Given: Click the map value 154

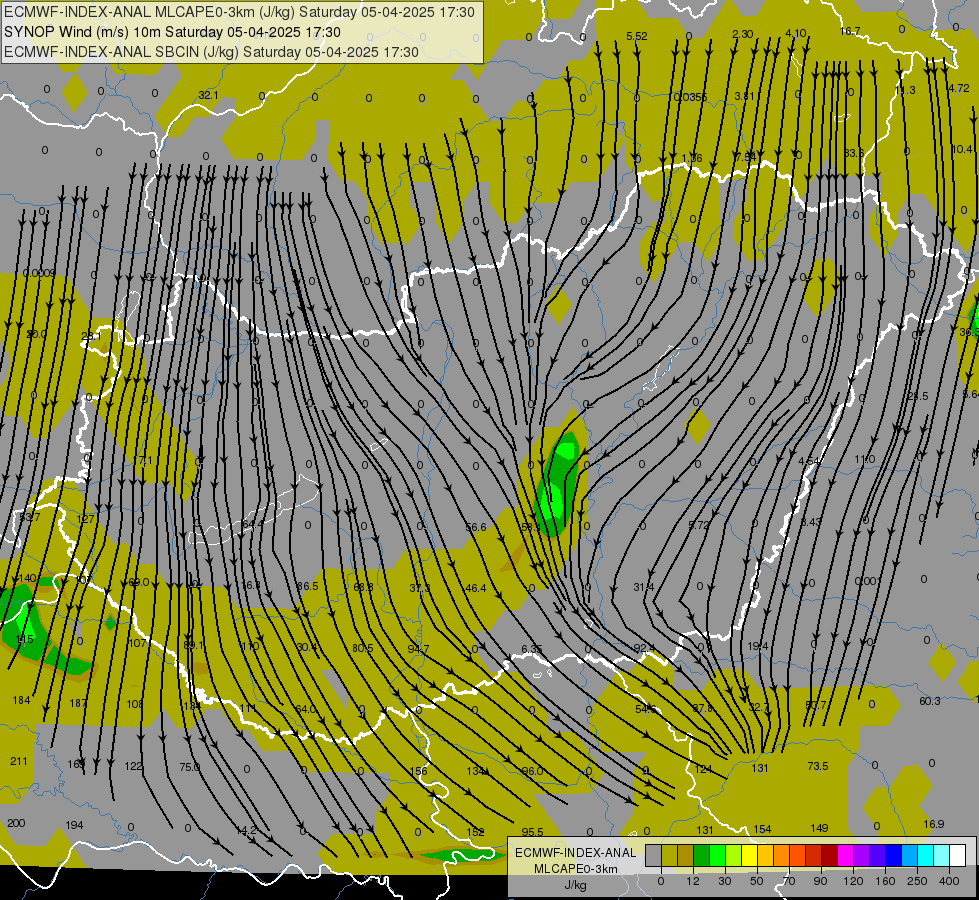Looking at the screenshot, I should point(762,829).
